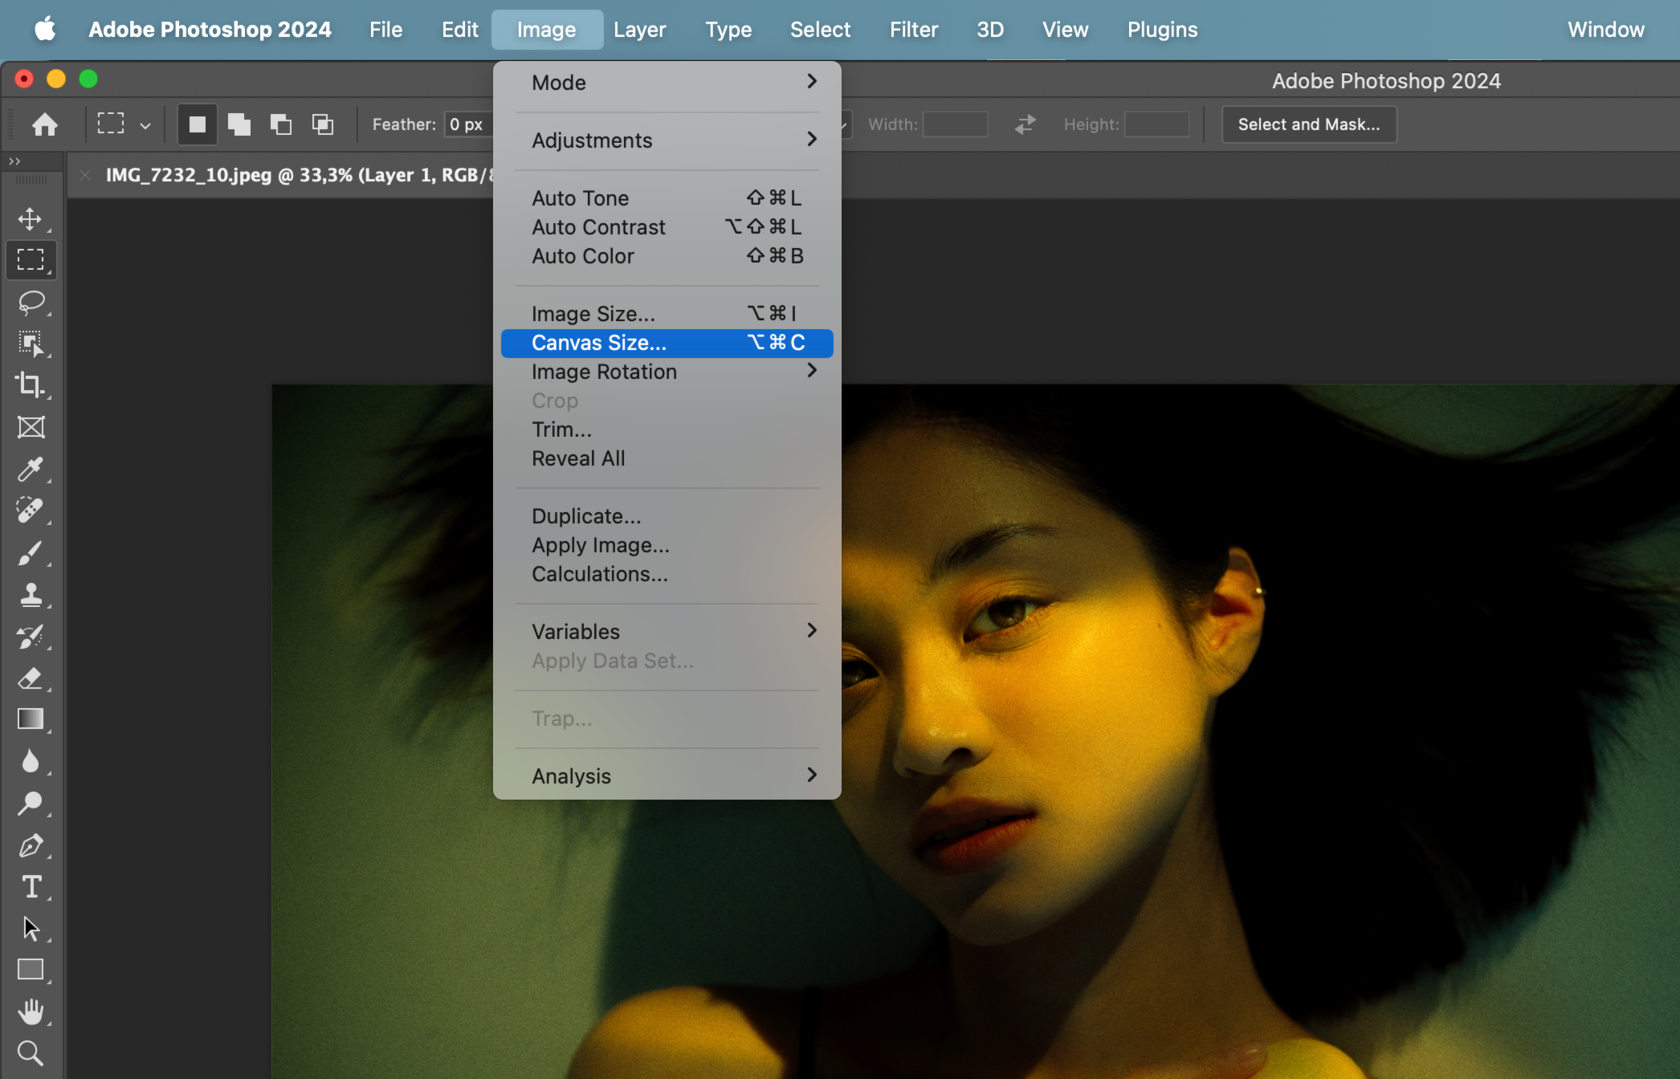The image size is (1680, 1079).
Task: Select the Horizontal Type tool
Action: click(31, 887)
